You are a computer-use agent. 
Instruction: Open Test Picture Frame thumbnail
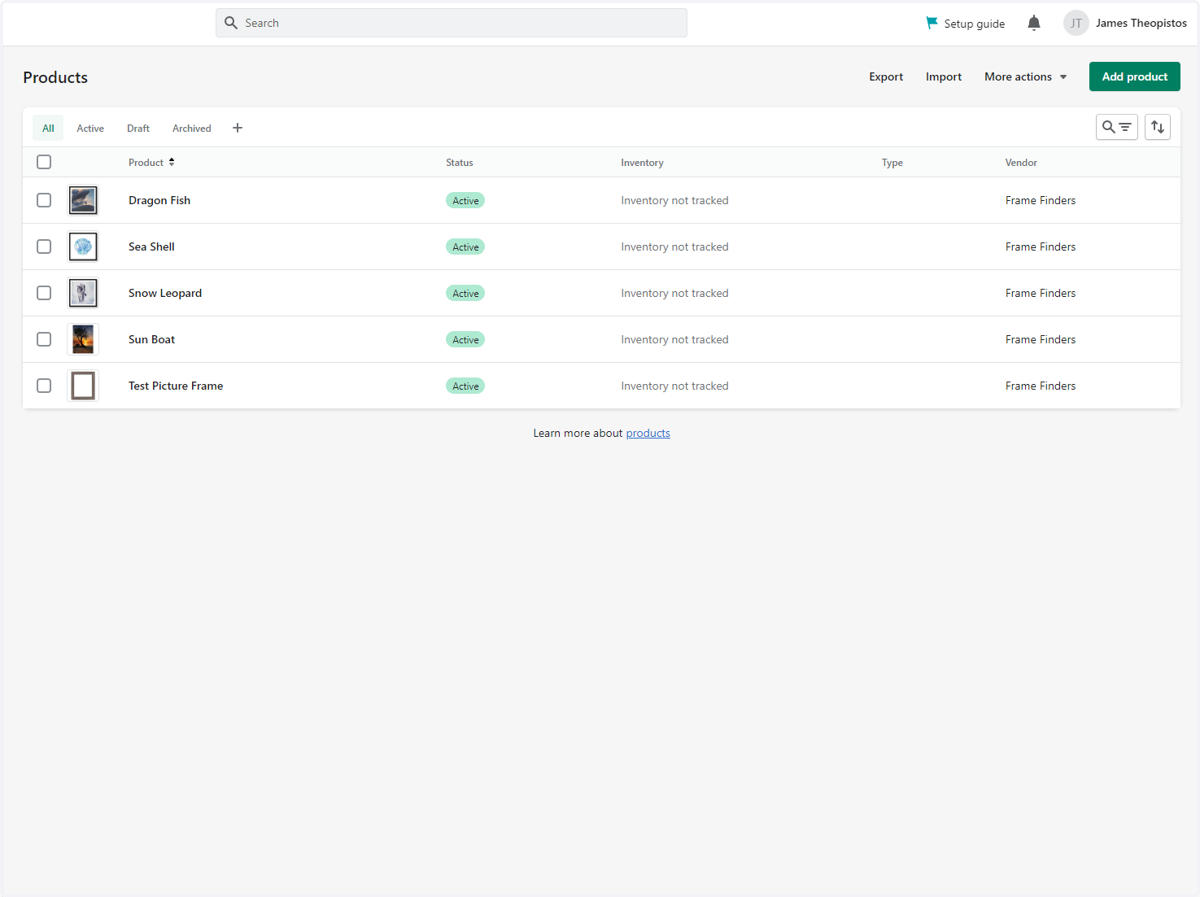83,386
